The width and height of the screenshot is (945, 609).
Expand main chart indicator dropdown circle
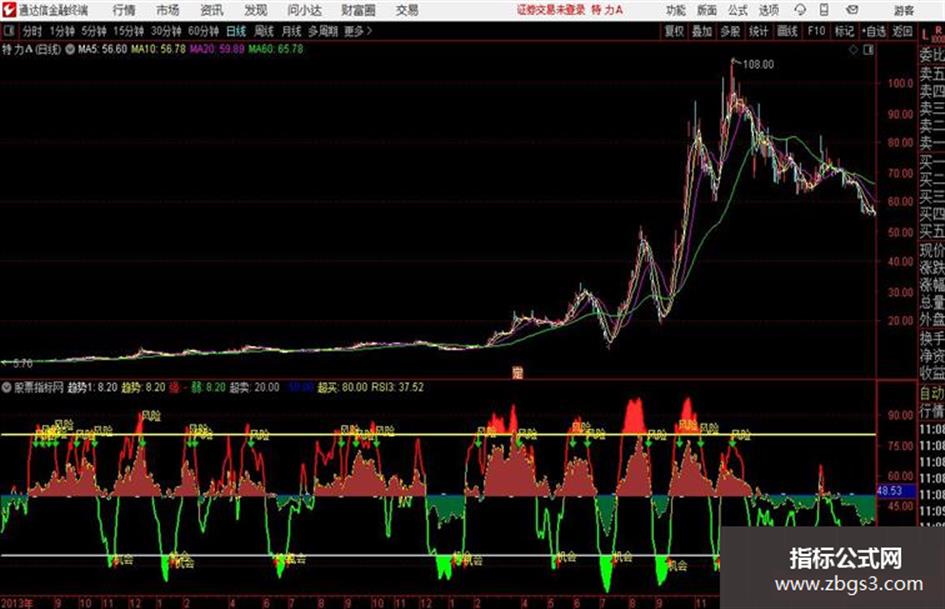coord(70,49)
